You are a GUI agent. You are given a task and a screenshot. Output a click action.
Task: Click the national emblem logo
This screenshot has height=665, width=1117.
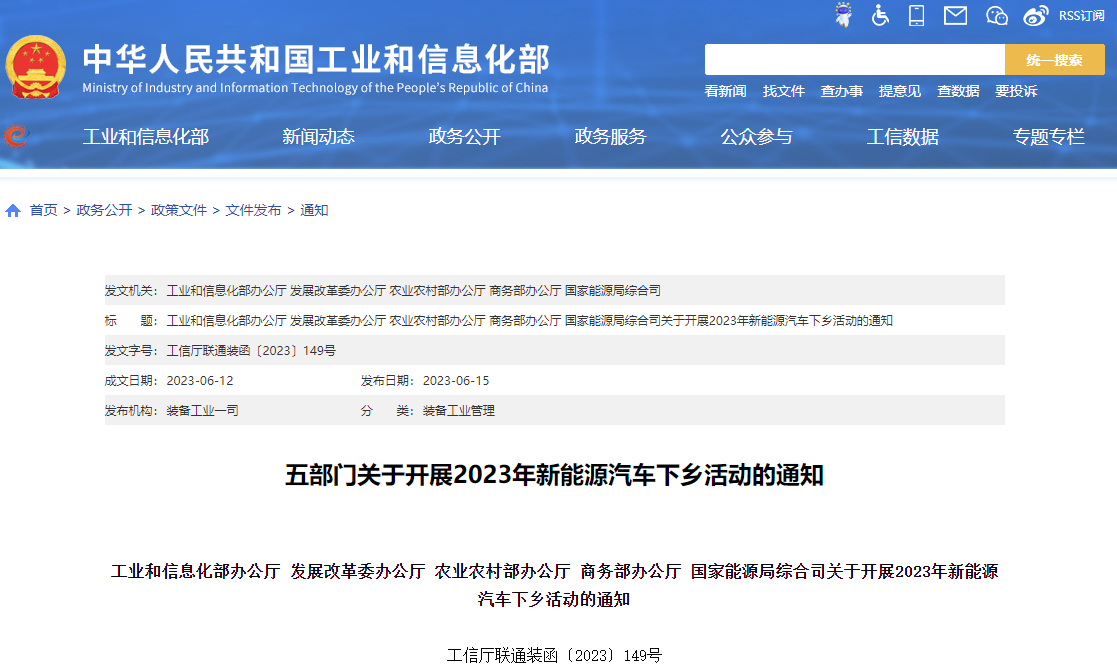coord(36,67)
